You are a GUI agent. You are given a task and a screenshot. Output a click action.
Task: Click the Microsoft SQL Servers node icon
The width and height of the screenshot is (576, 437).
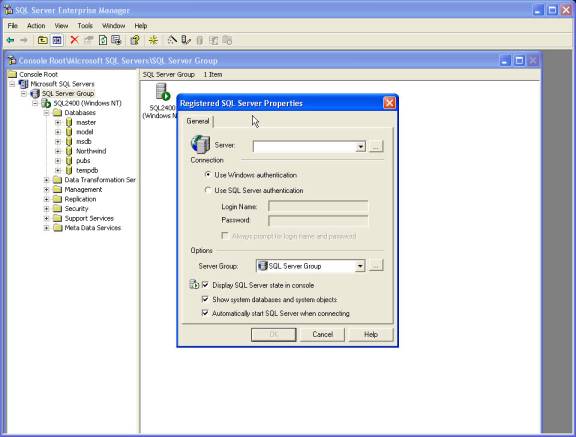click(24, 84)
